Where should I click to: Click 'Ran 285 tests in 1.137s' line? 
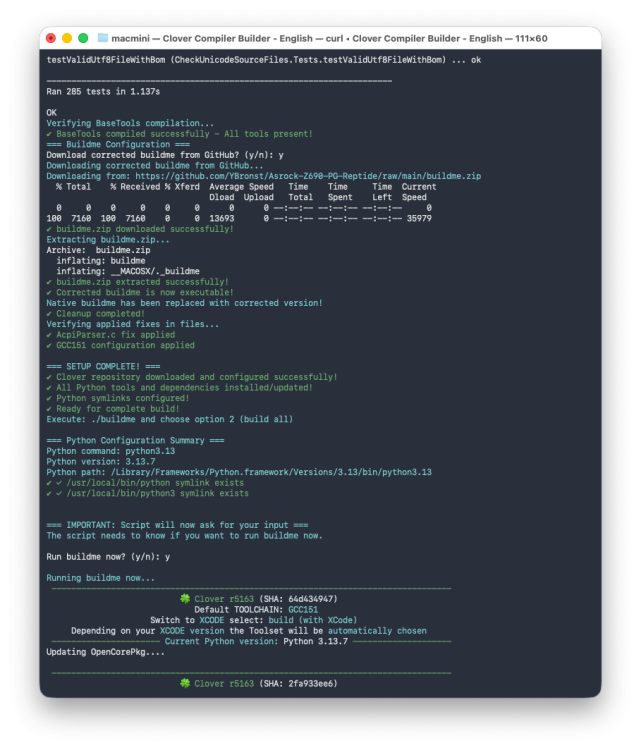(x=103, y=91)
